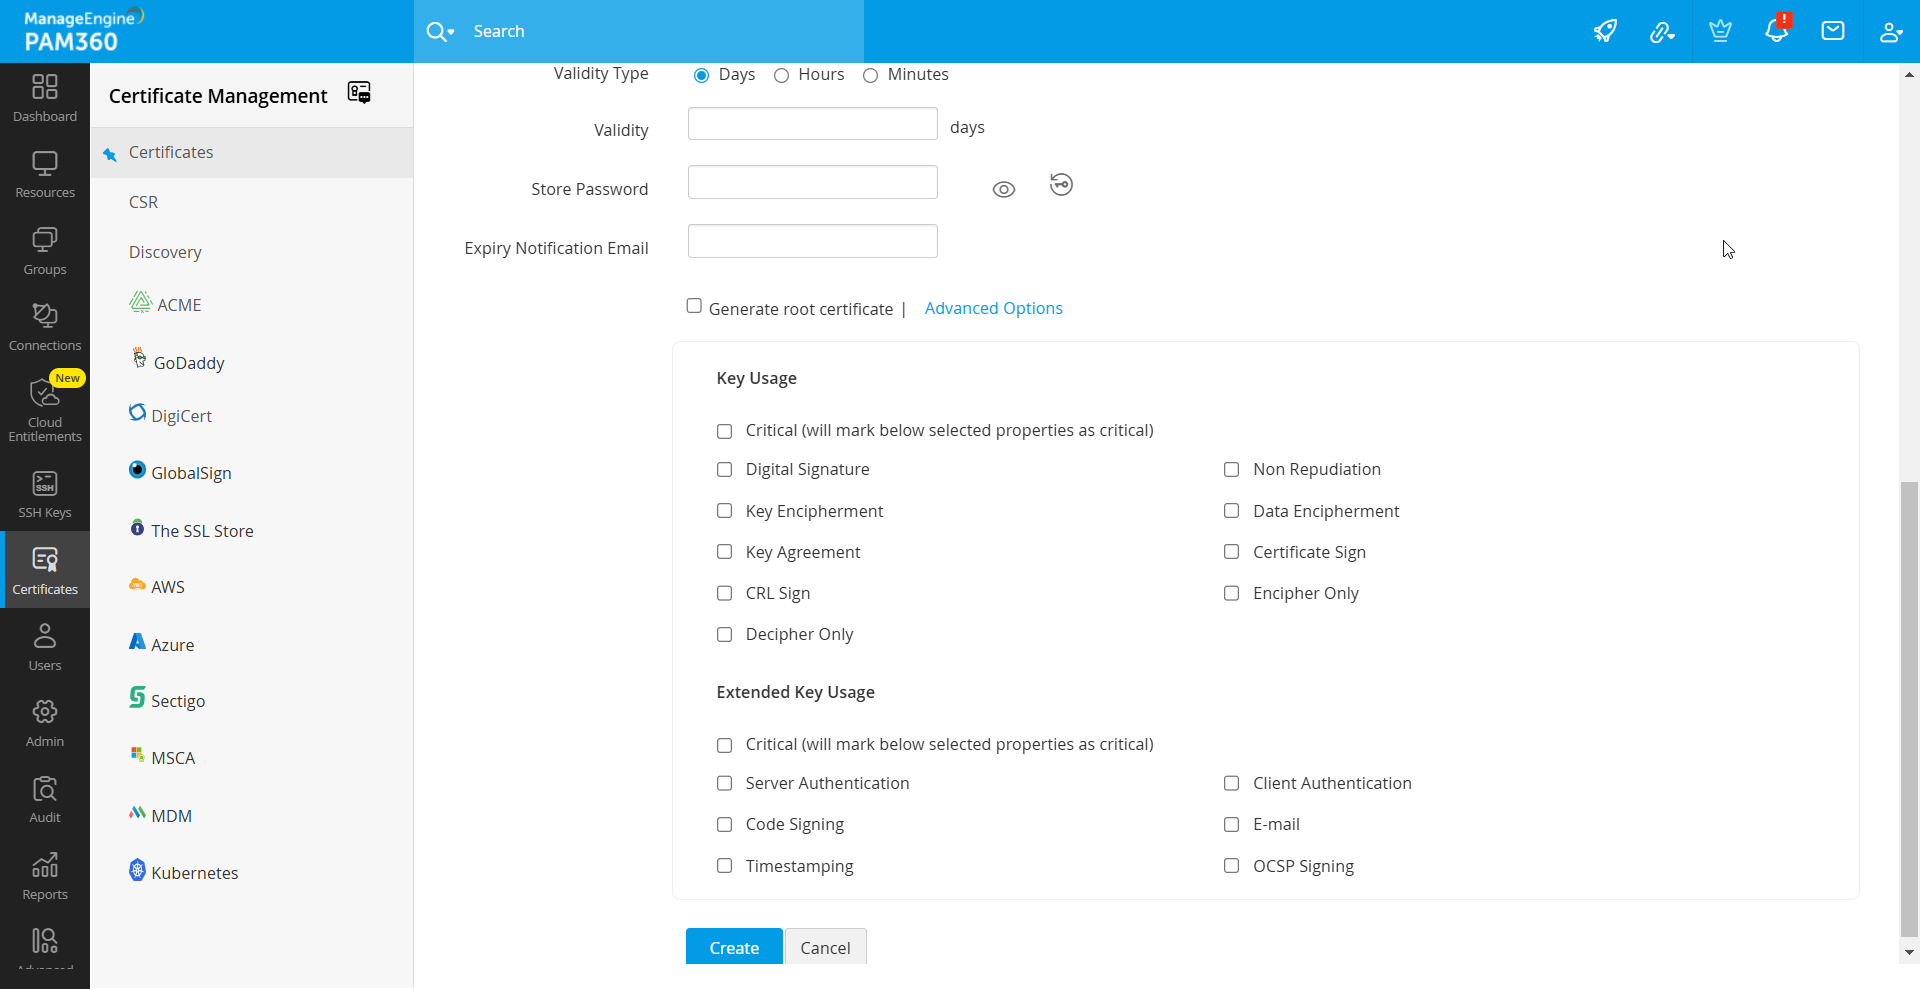The width and height of the screenshot is (1920, 989).
Task: Open the notifications bell icon
Action: click(x=1776, y=31)
